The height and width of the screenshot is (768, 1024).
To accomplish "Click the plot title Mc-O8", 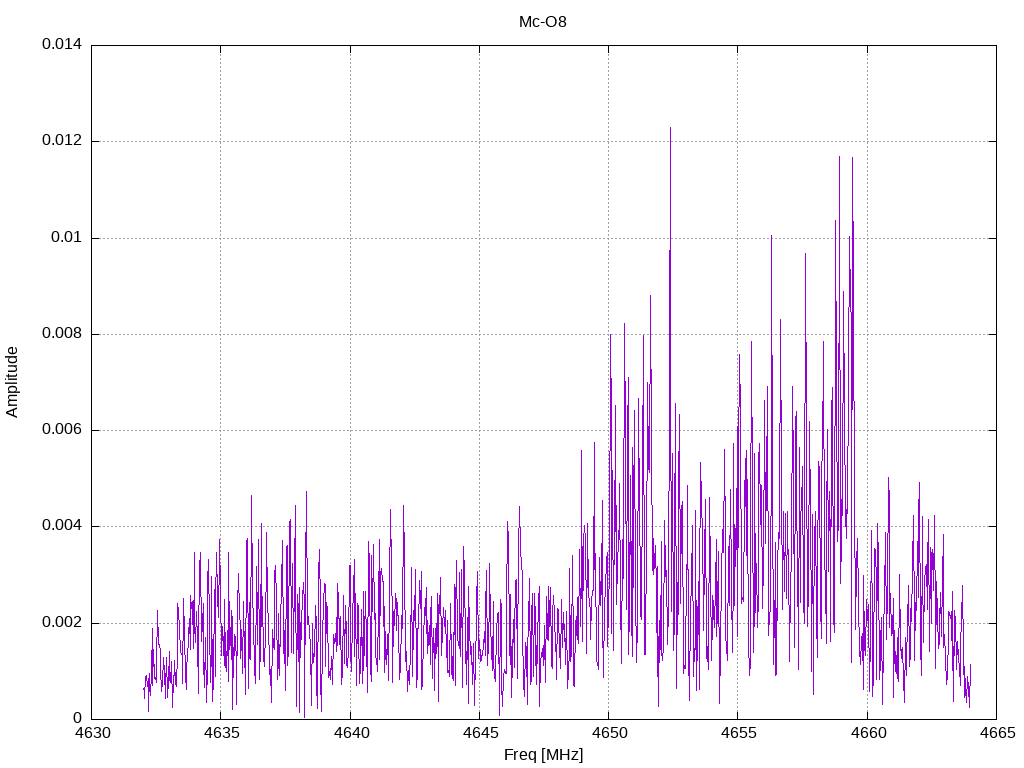I will click(x=543, y=22).
